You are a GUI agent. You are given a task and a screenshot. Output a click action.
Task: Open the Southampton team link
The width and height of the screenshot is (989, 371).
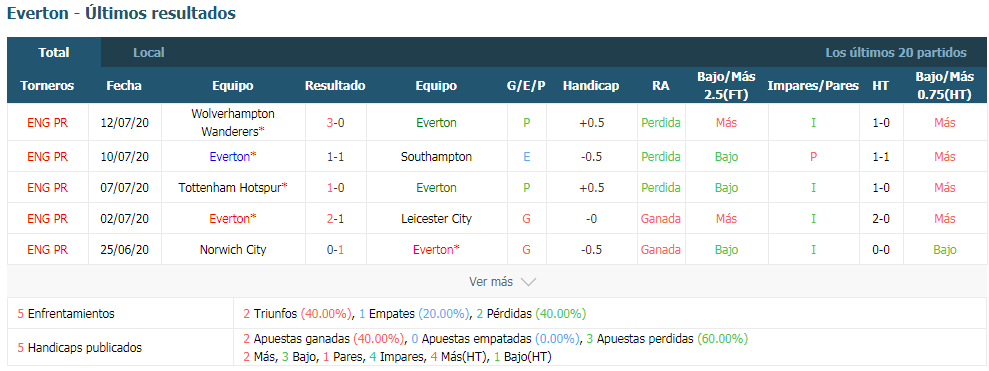click(436, 156)
